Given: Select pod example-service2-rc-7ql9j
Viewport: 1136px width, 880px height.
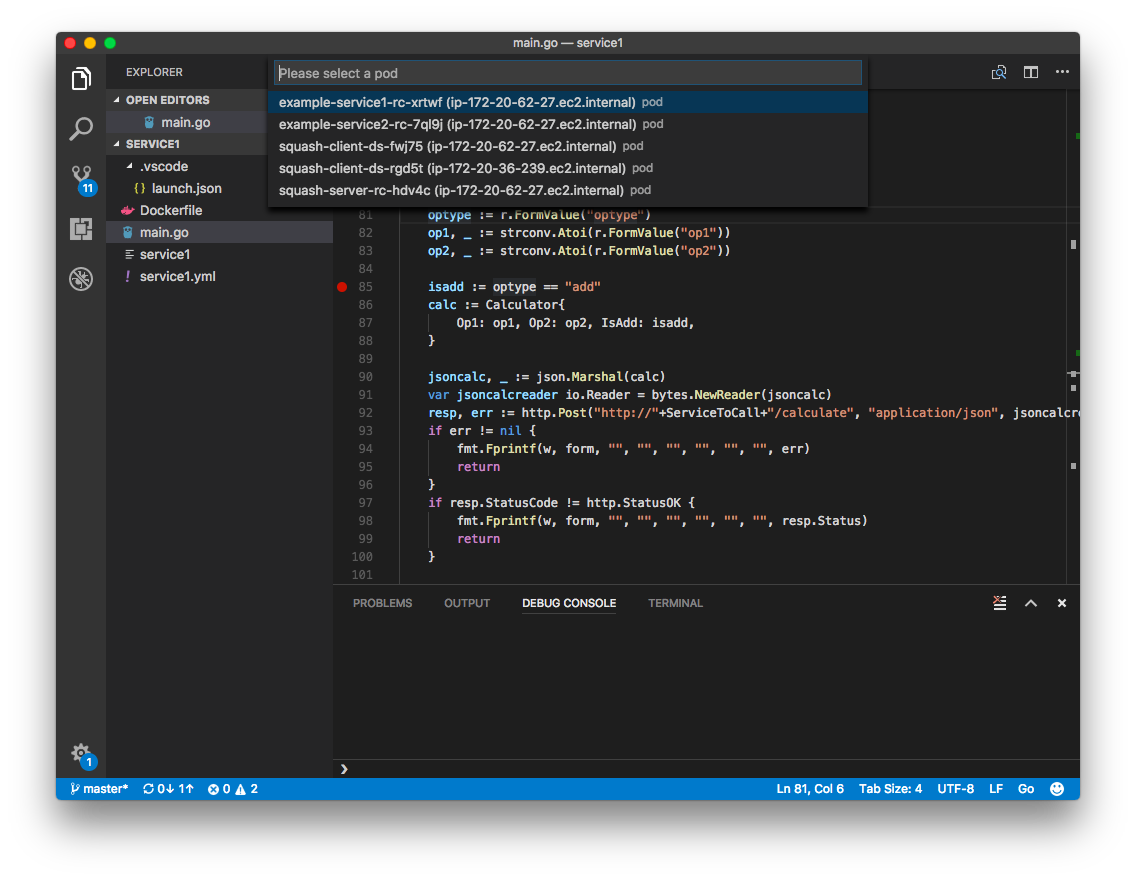Looking at the screenshot, I should [567, 124].
